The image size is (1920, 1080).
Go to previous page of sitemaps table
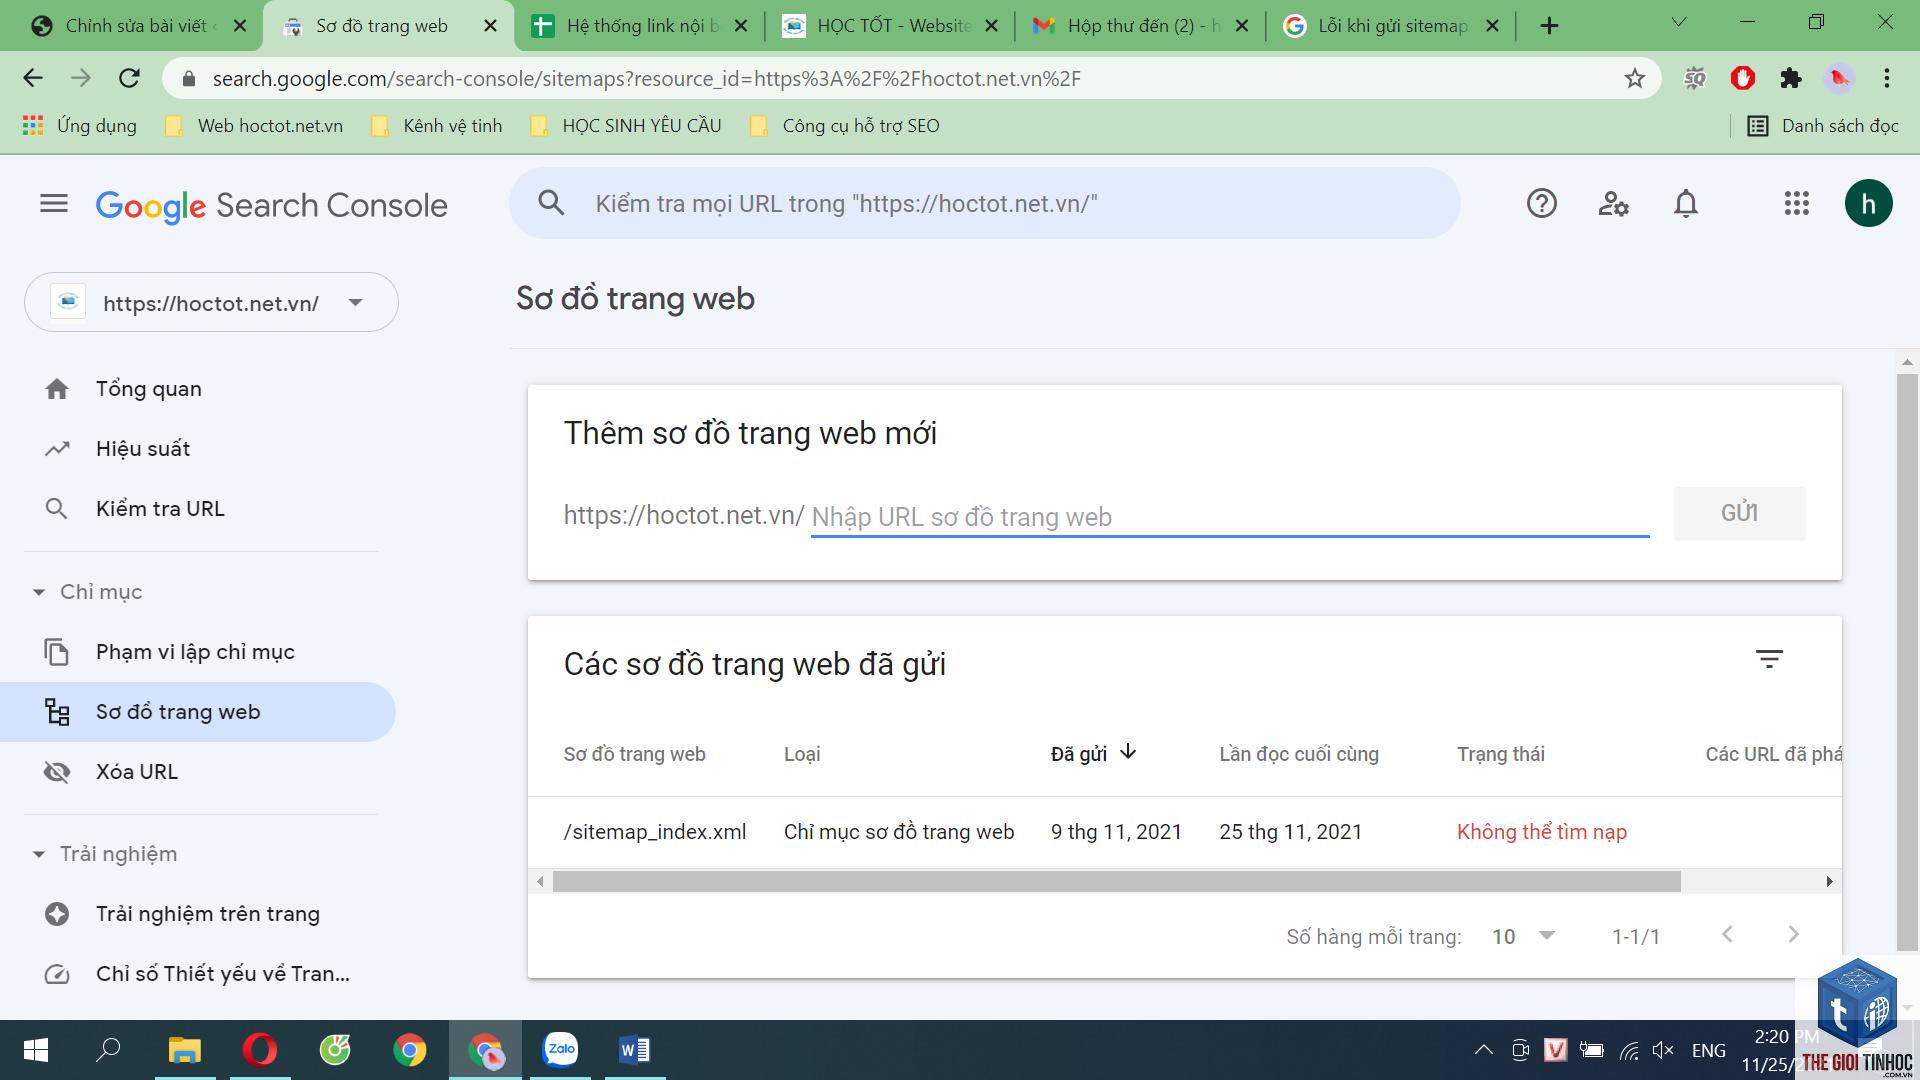click(1727, 935)
